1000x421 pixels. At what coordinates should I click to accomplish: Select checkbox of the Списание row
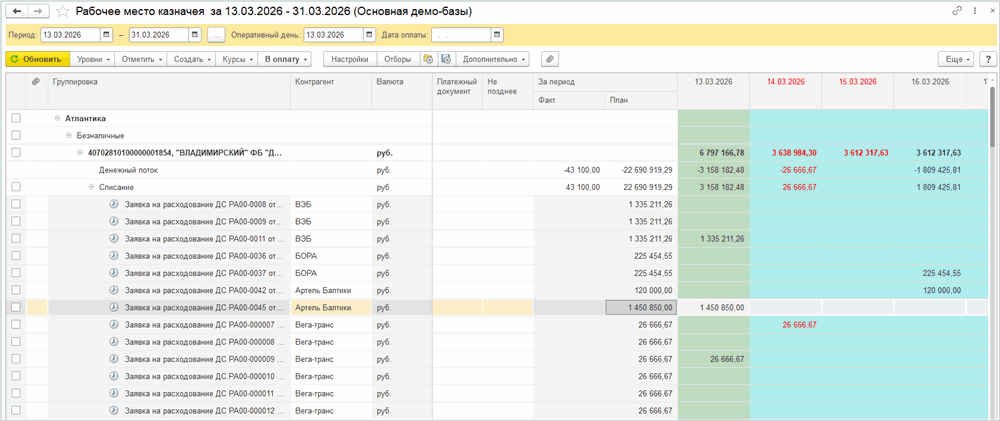[15, 187]
